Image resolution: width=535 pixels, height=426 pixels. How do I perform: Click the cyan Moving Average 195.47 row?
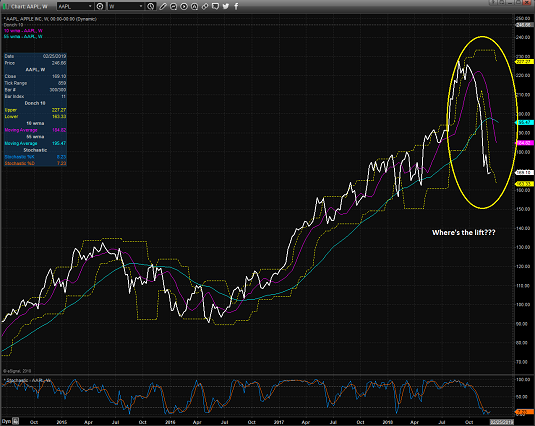coord(35,143)
